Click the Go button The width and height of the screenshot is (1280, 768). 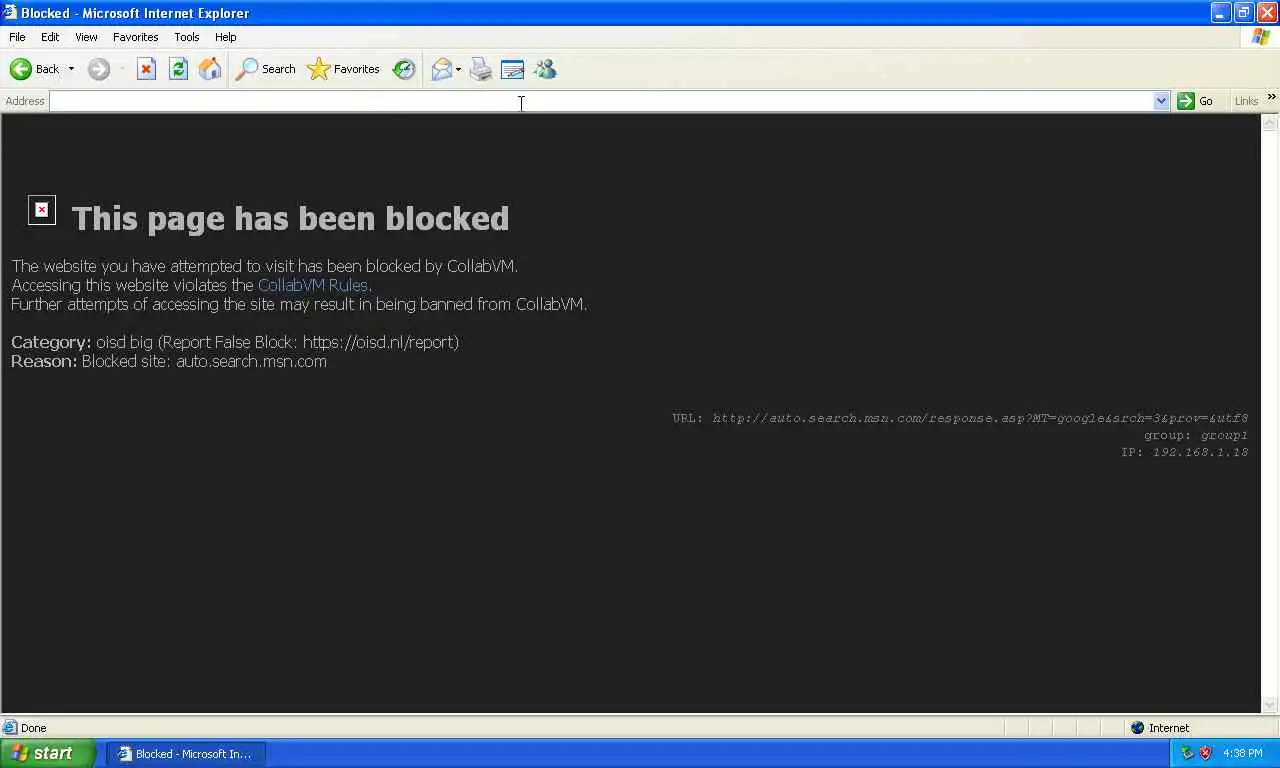pos(1196,101)
